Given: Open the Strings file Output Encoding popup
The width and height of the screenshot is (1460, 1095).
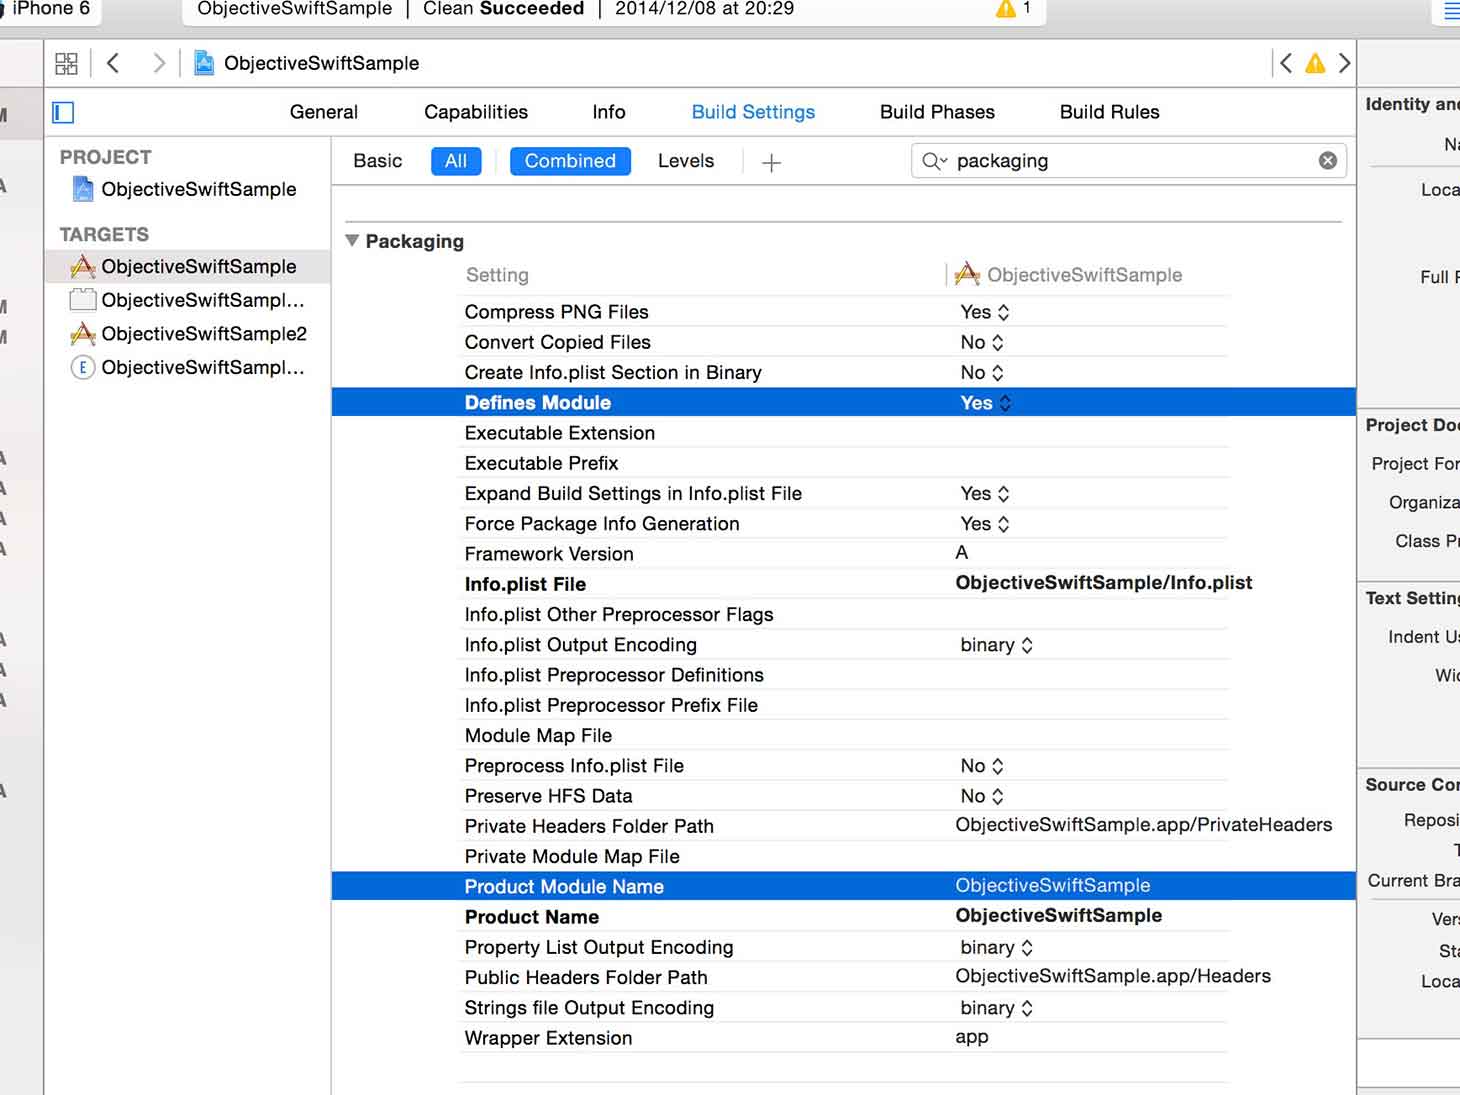Looking at the screenshot, I should tap(997, 1008).
